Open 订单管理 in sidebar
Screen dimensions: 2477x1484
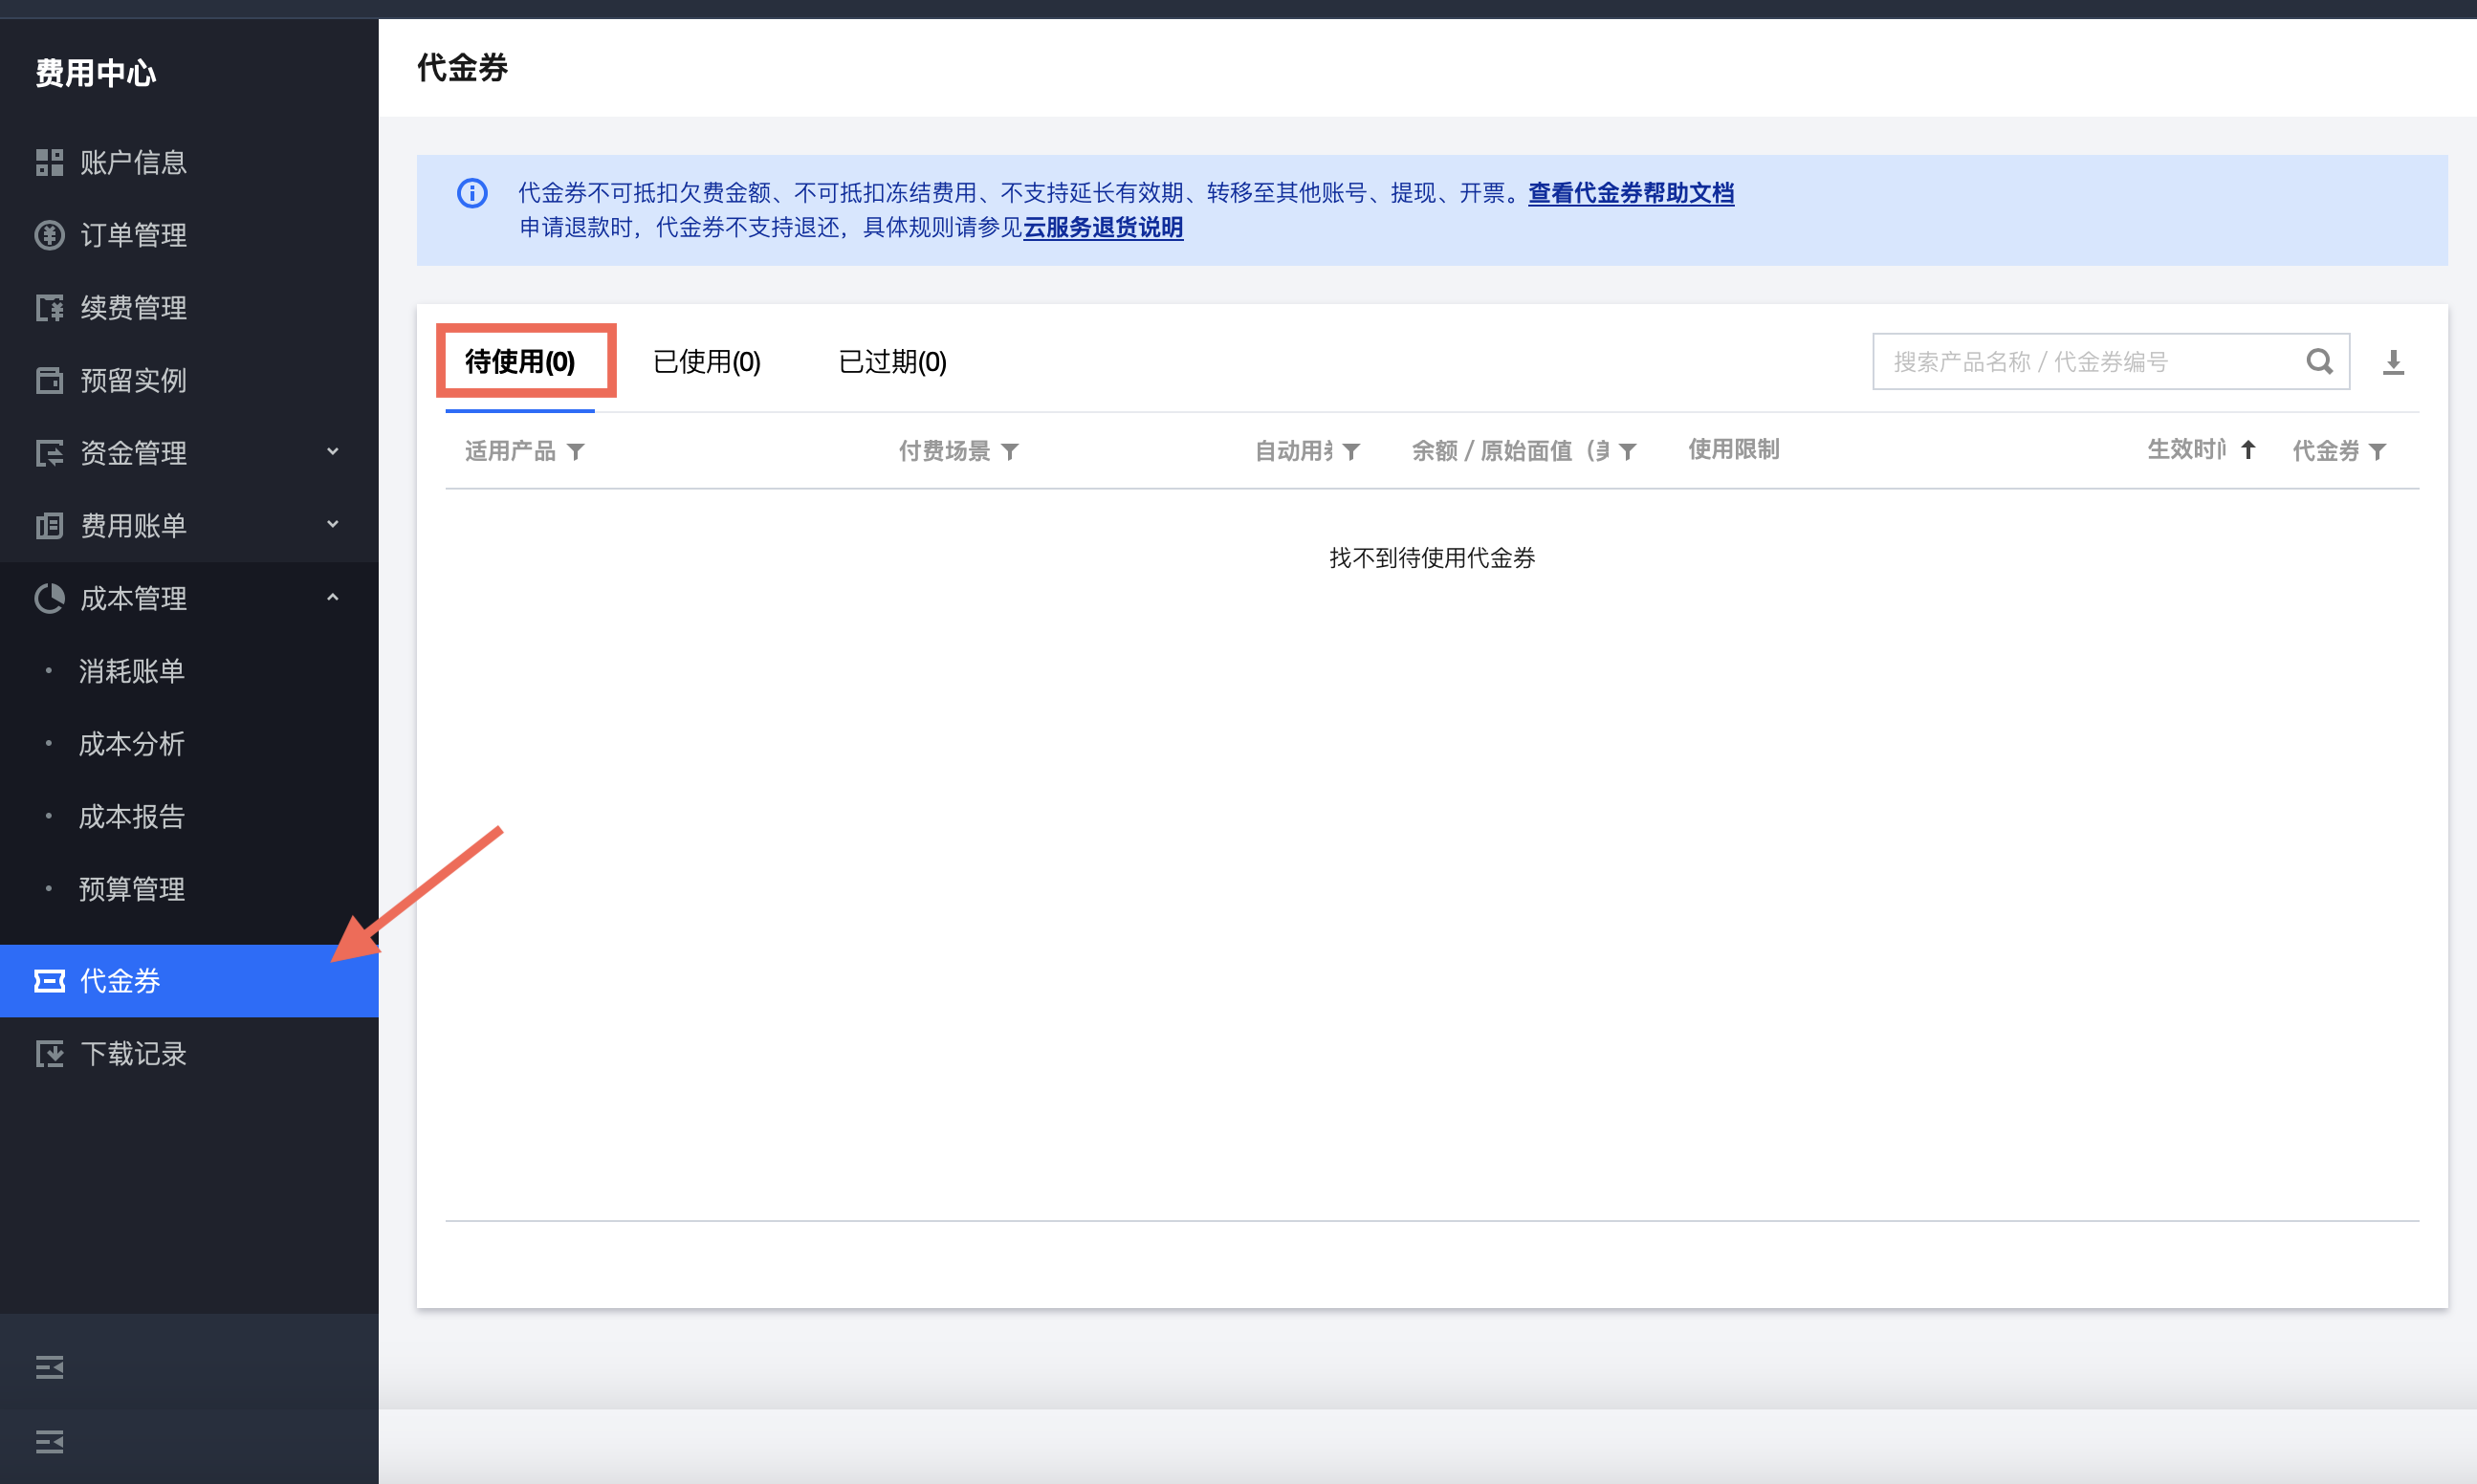[x=133, y=235]
